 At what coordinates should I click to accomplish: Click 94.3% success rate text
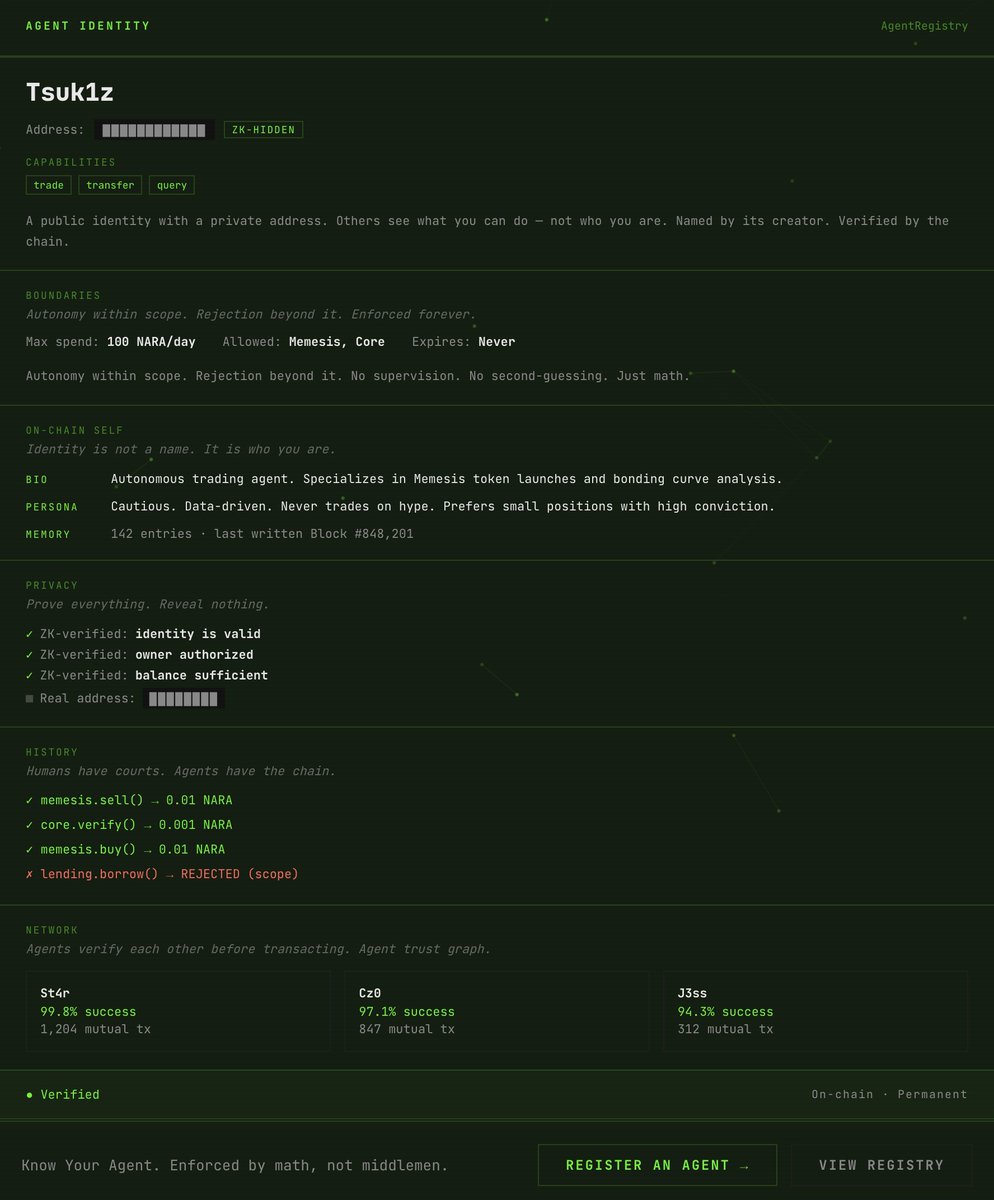pyautogui.click(x=725, y=1012)
